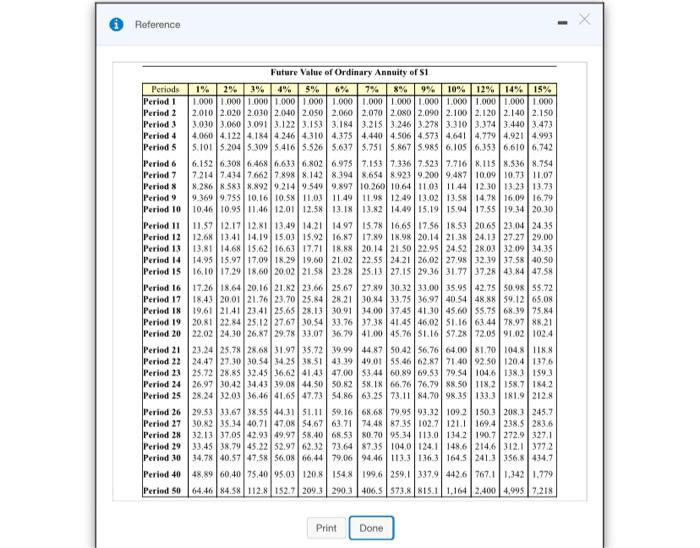Click the 1% column header

[203, 89]
